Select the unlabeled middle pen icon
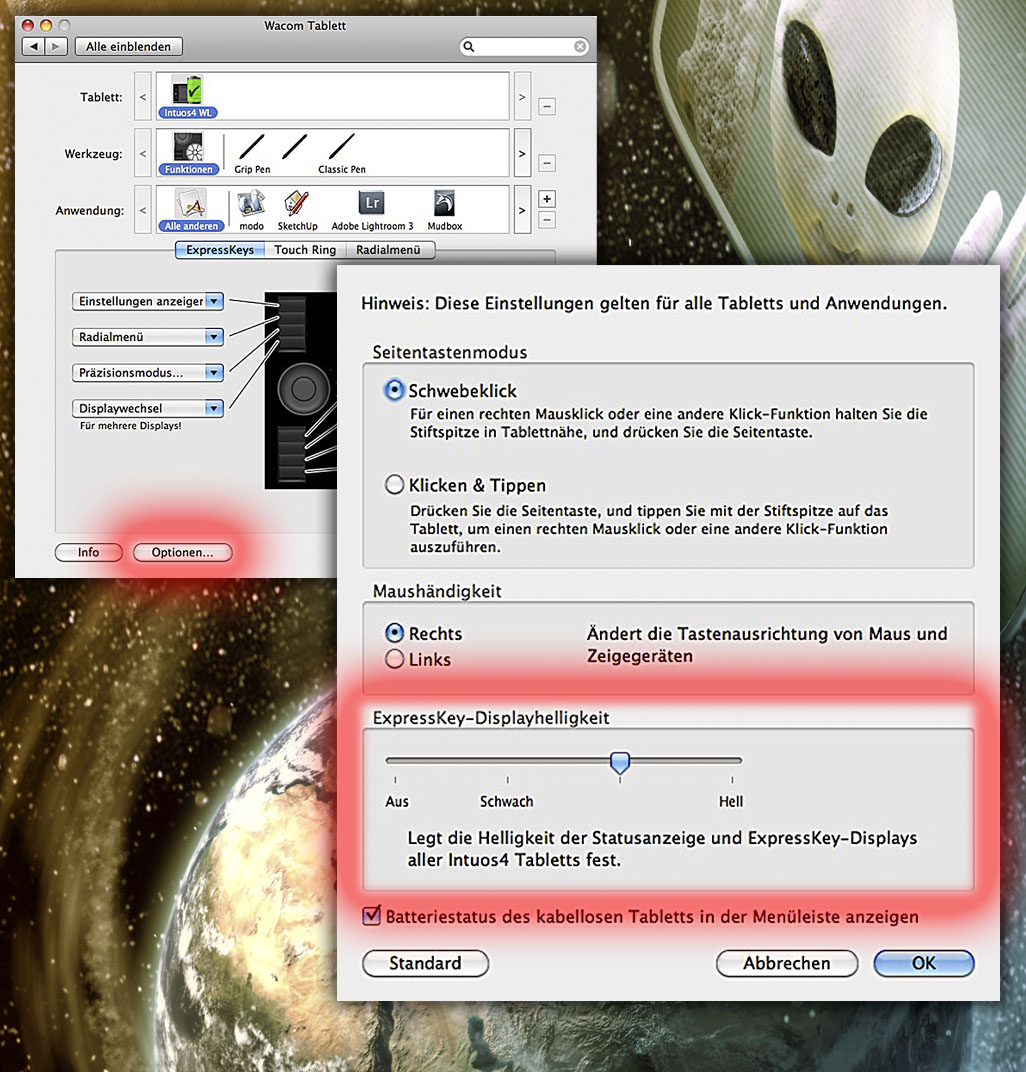The width and height of the screenshot is (1026, 1072). point(295,146)
